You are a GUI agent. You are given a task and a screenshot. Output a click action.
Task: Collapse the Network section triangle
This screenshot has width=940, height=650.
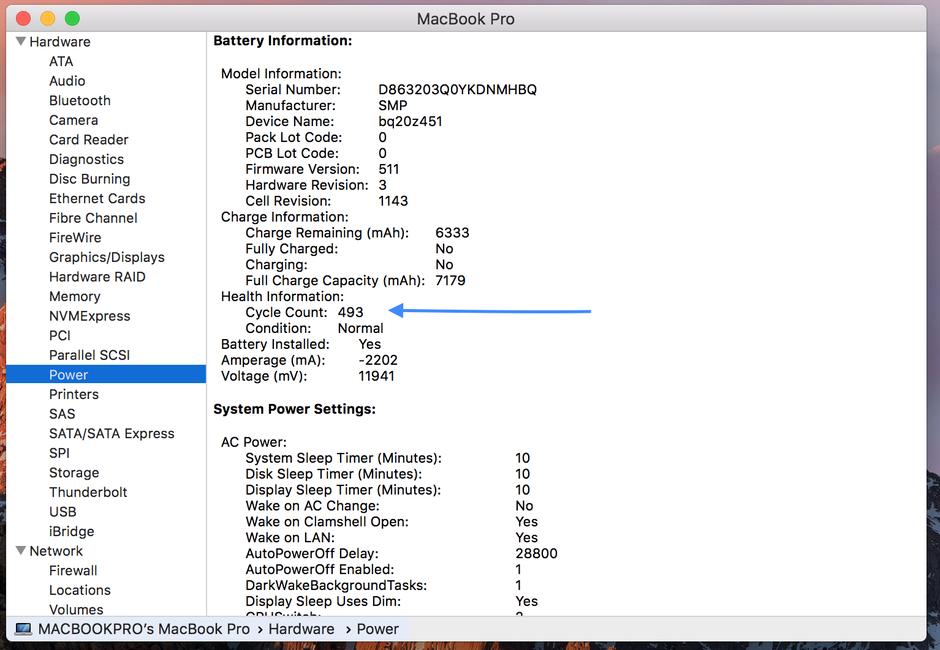[21, 550]
